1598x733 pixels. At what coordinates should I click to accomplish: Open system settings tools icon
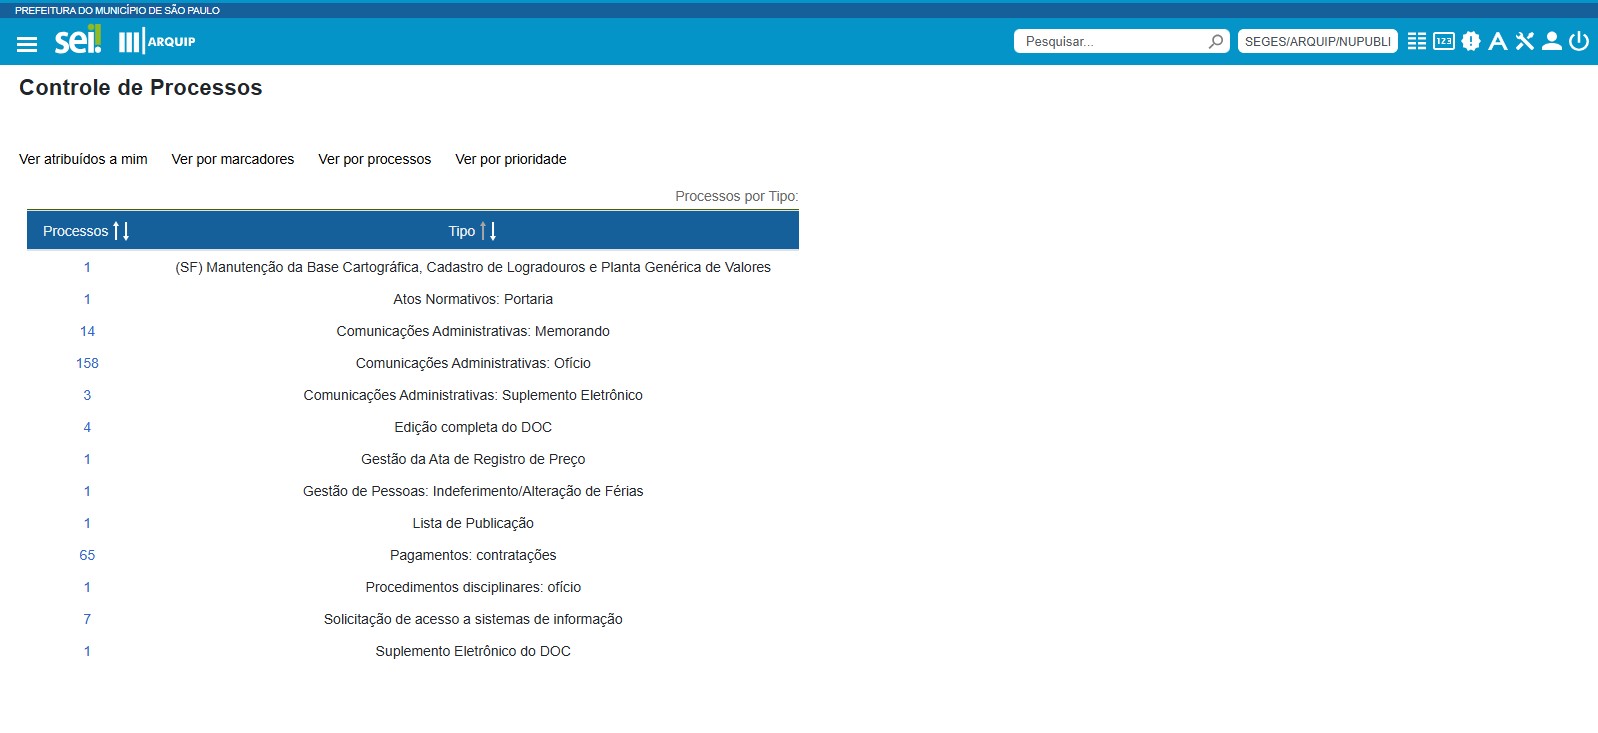pyautogui.click(x=1524, y=41)
